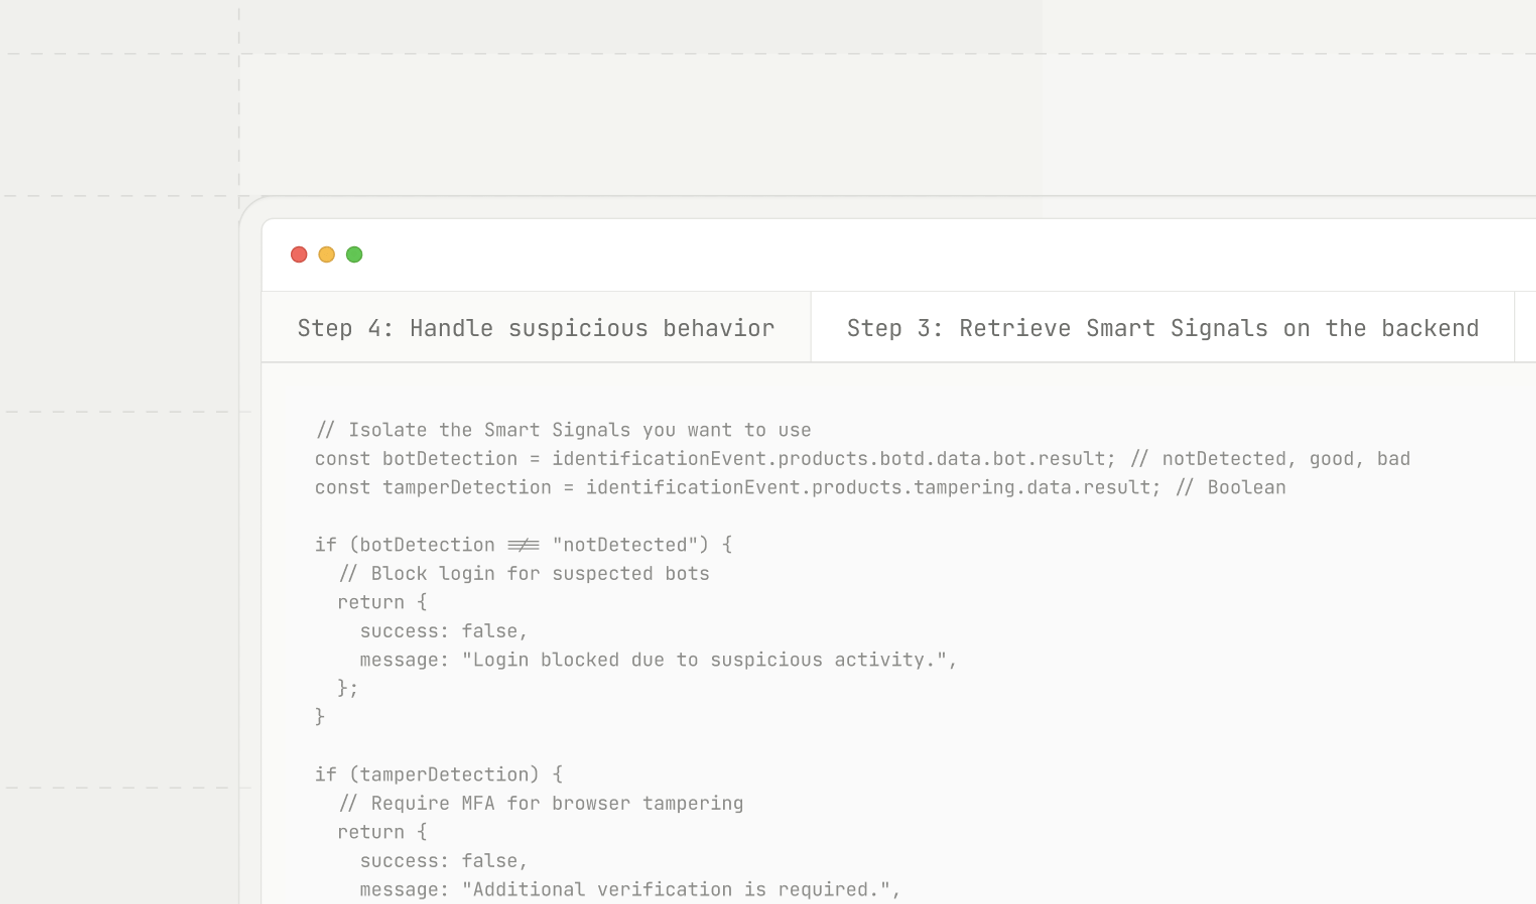Click the red close window dot
This screenshot has height=904, width=1536.
click(x=299, y=255)
